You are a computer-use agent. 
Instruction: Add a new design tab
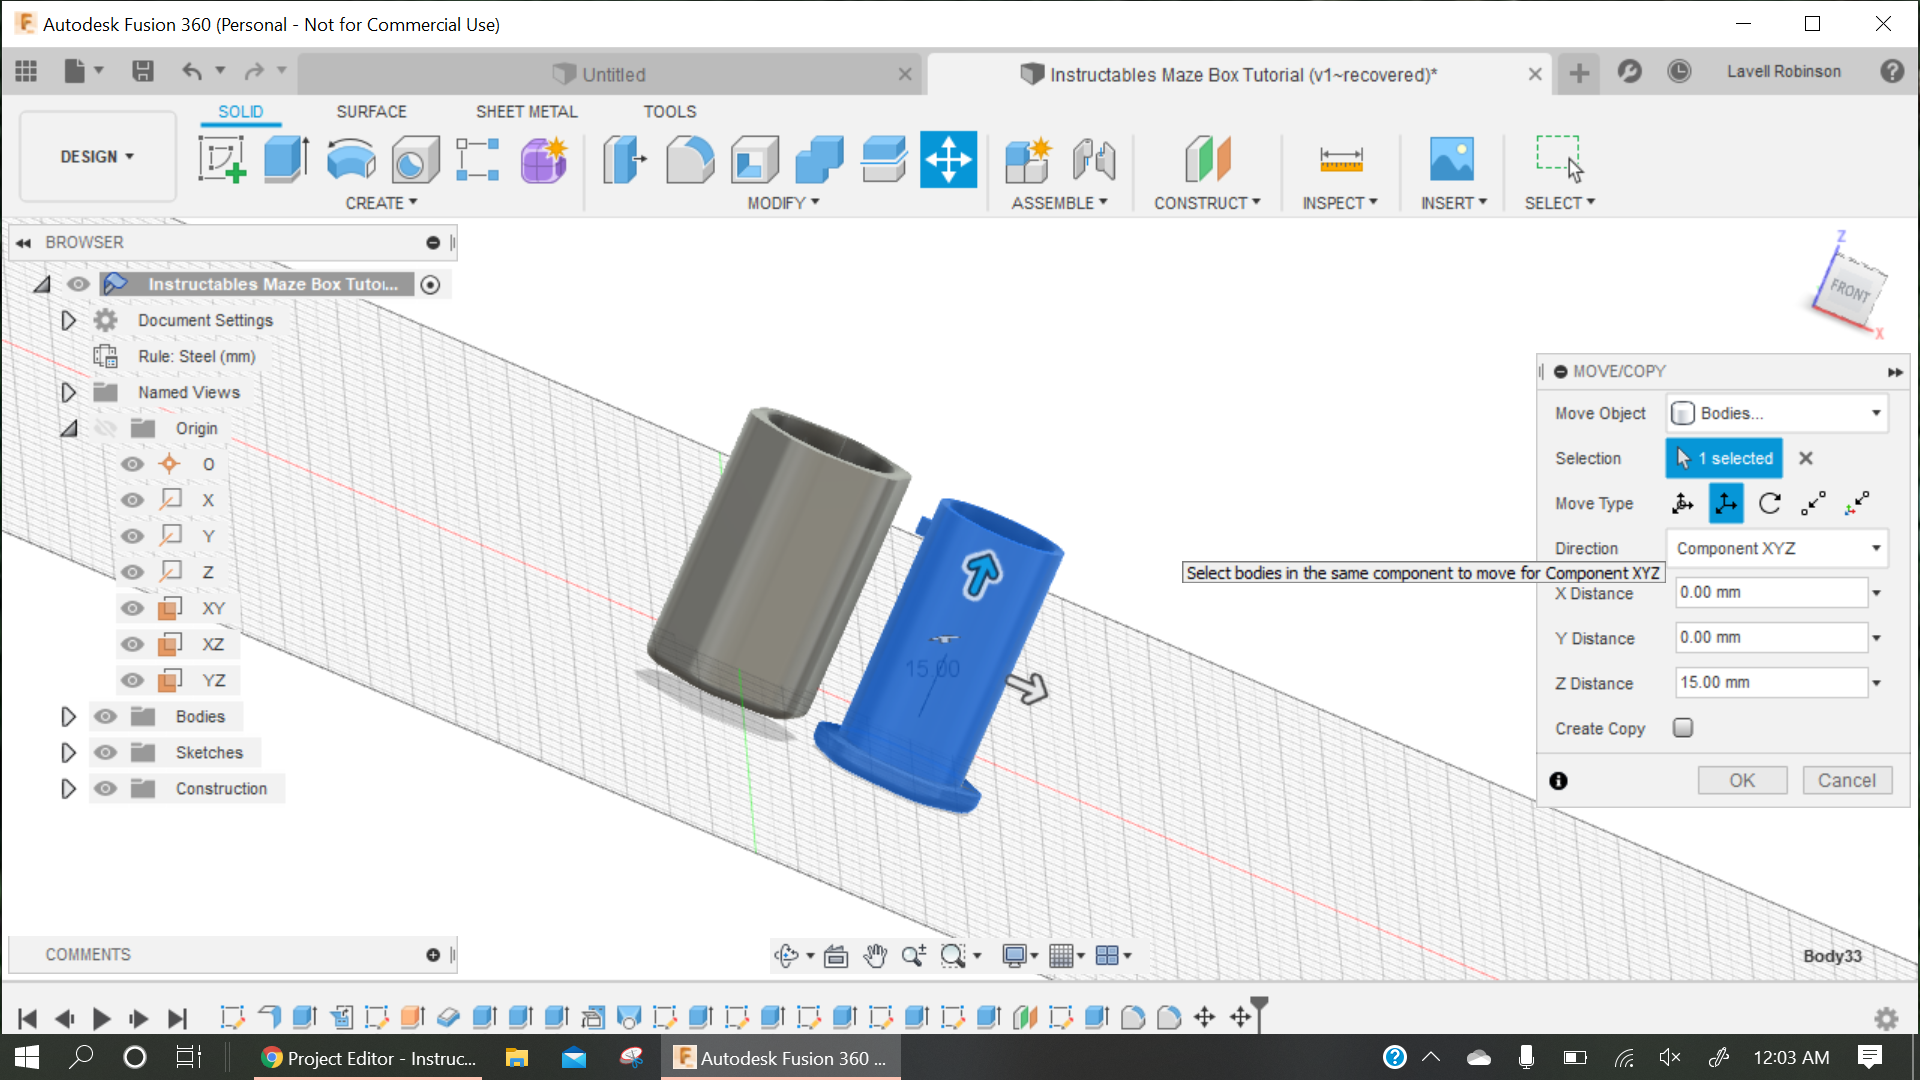(1579, 73)
